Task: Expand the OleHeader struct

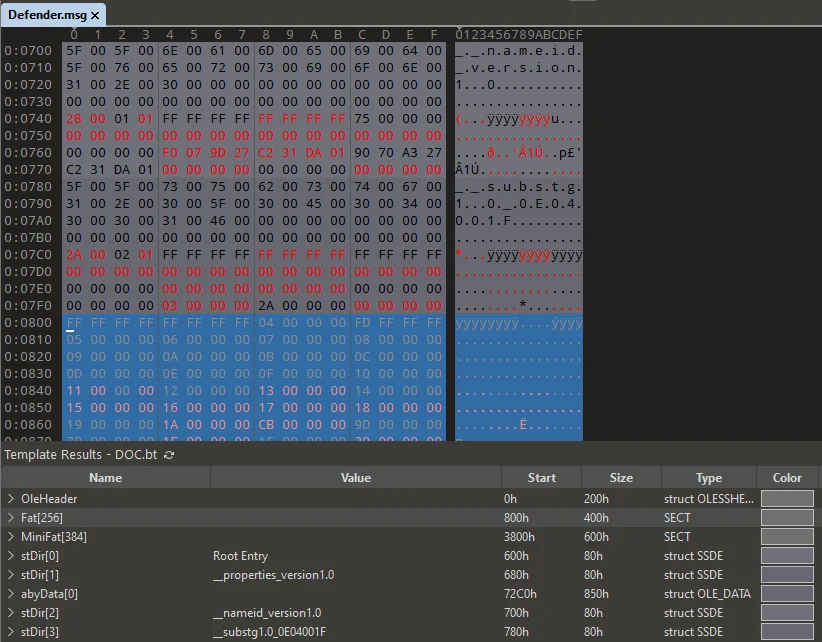Action: [x=10, y=498]
